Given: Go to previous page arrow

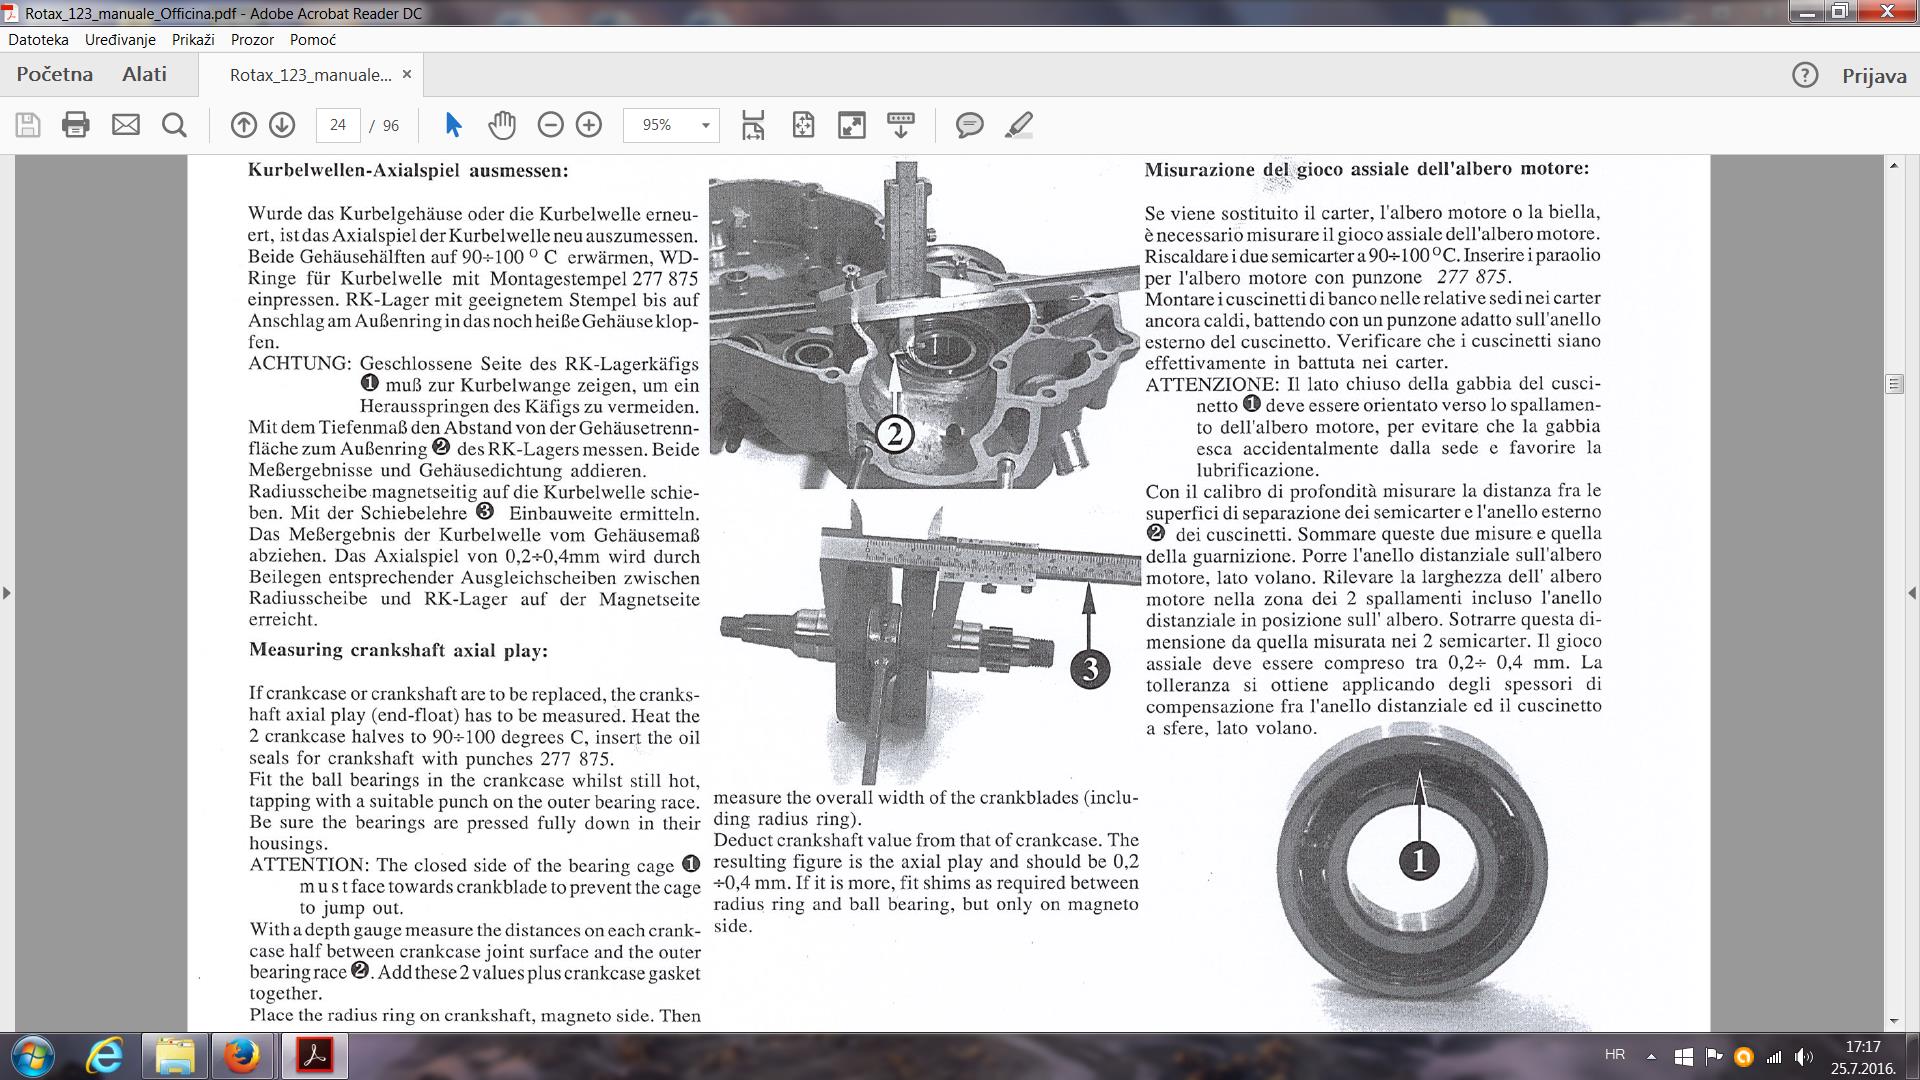Looking at the screenshot, I should click(x=243, y=125).
